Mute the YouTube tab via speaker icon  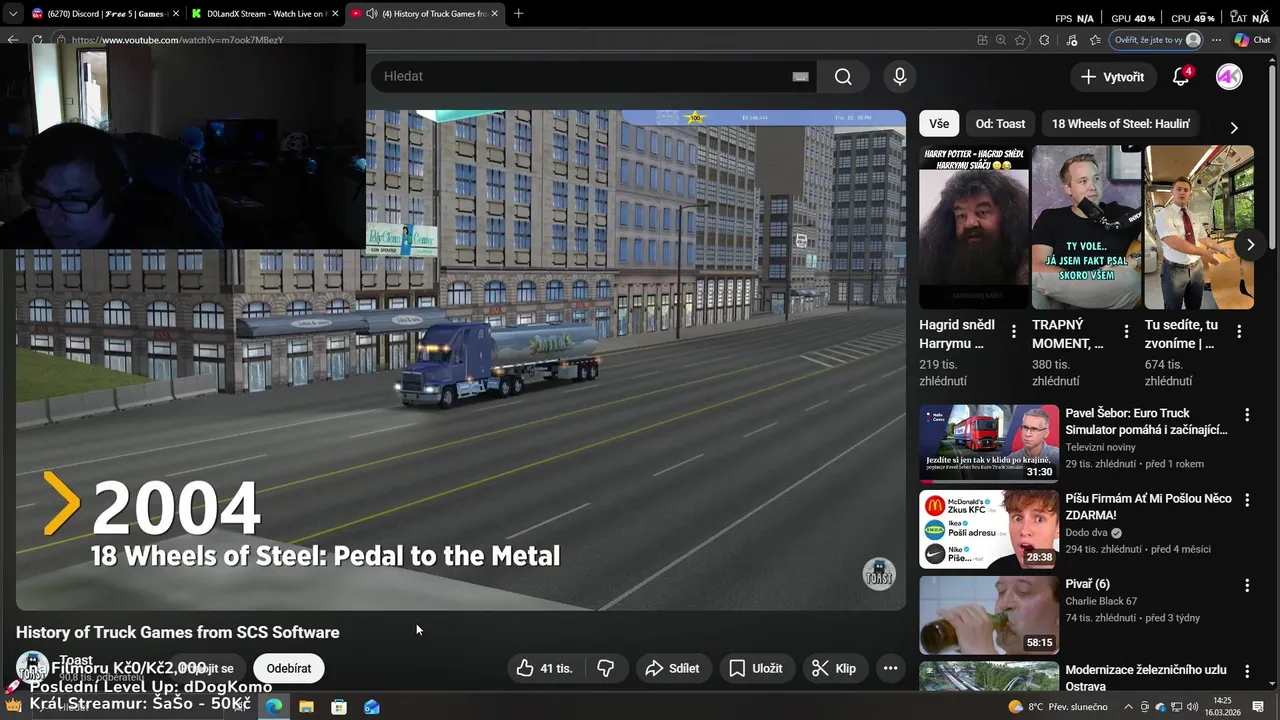(372, 14)
